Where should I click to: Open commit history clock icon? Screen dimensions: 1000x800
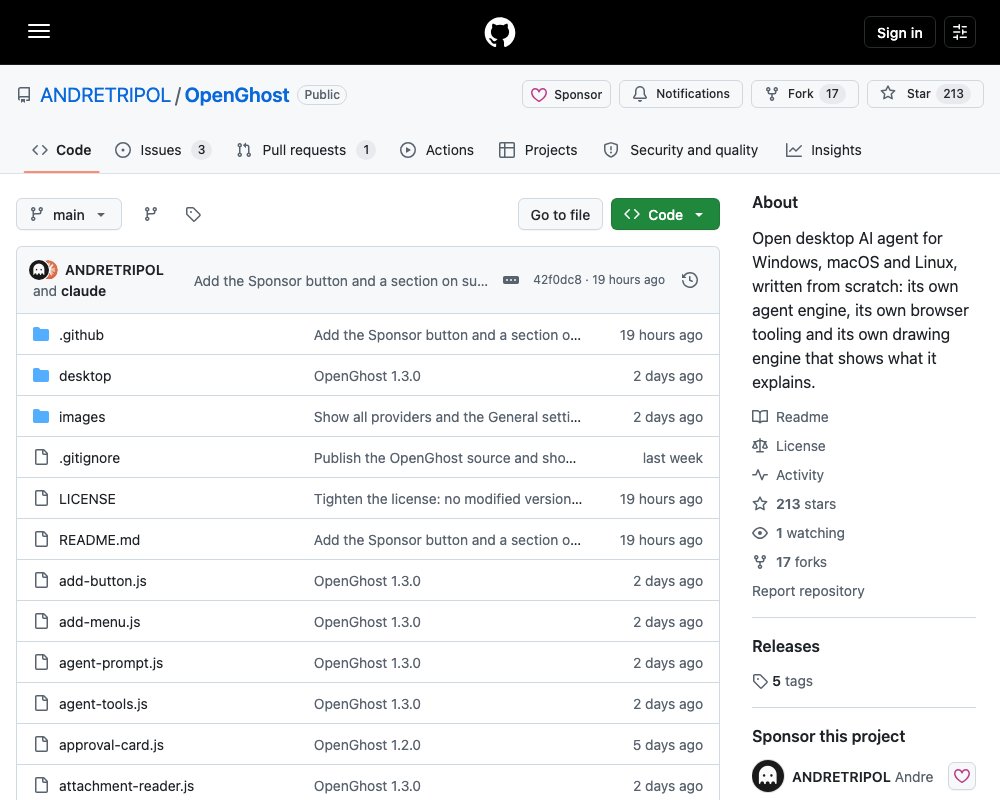click(690, 280)
